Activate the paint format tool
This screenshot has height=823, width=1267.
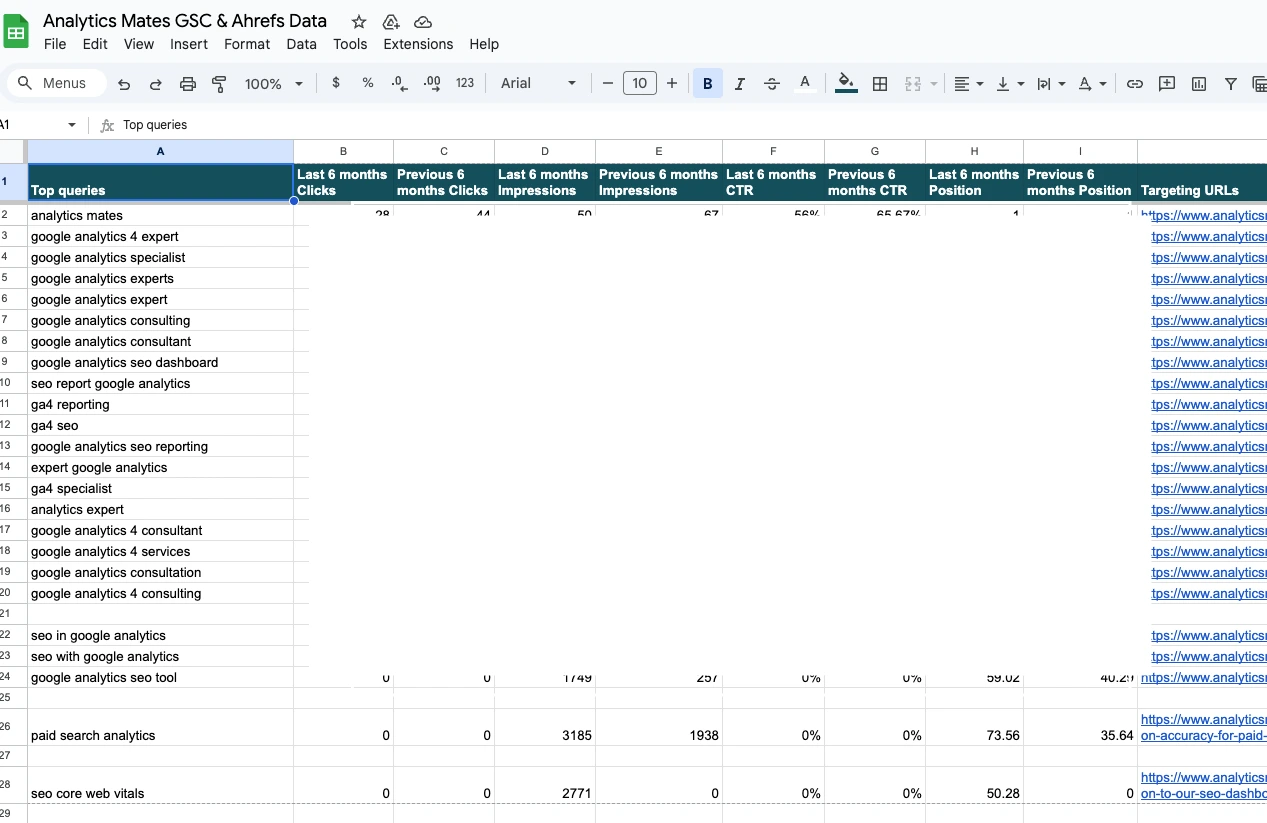pyautogui.click(x=220, y=84)
